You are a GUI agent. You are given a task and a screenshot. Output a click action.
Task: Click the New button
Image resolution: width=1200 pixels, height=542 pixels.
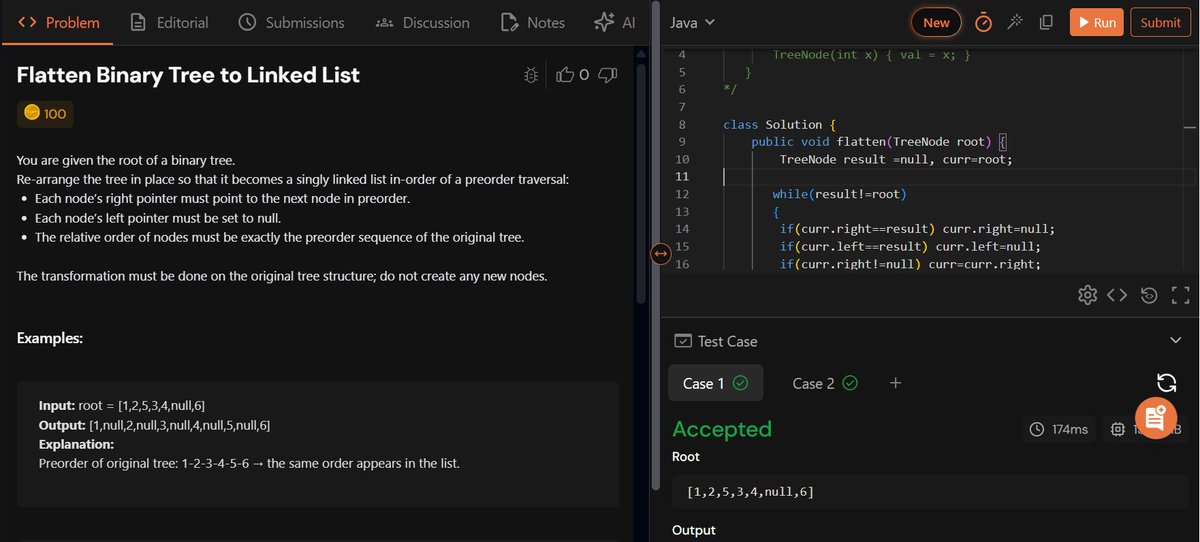(x=936, y=22)
